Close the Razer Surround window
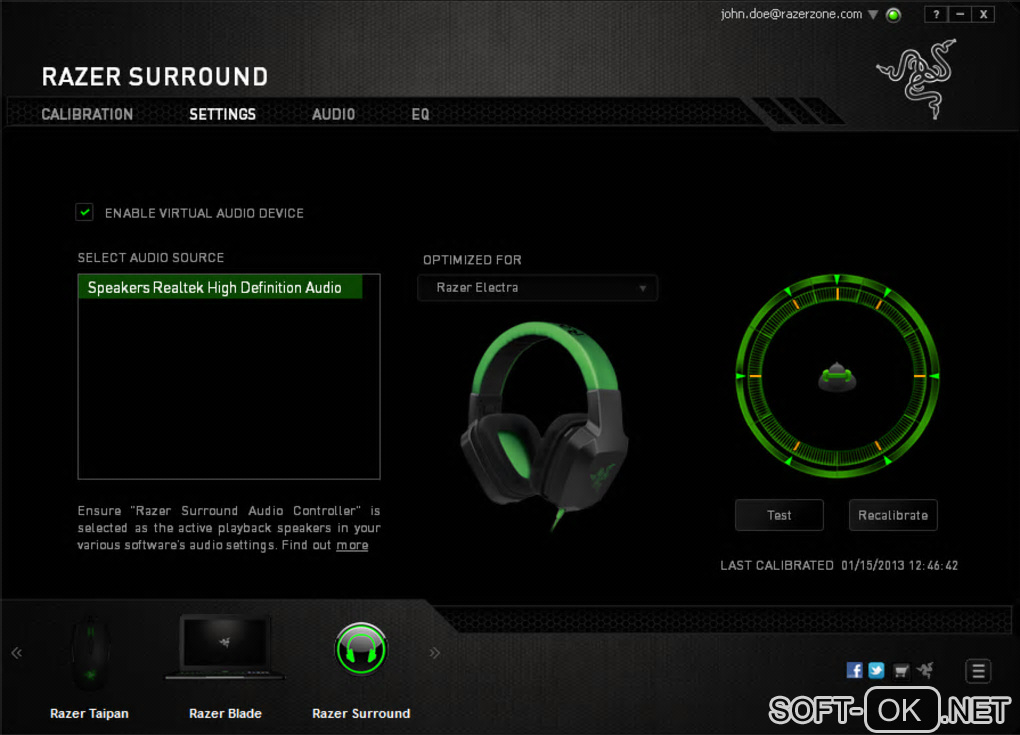The width and height of the screenshot is (1020, 735). [984, 14]
